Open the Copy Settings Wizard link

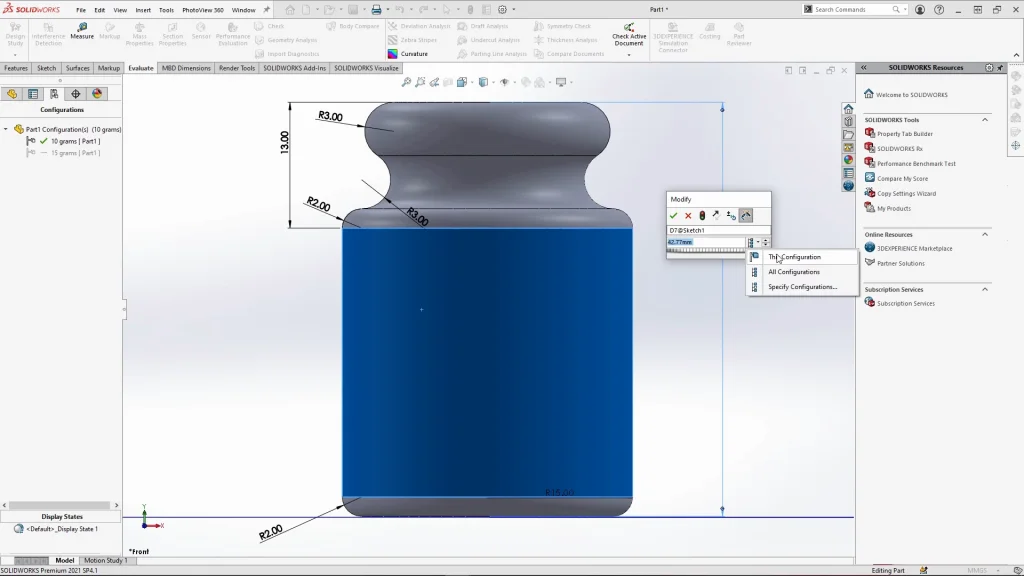click(x=906, y=193)
